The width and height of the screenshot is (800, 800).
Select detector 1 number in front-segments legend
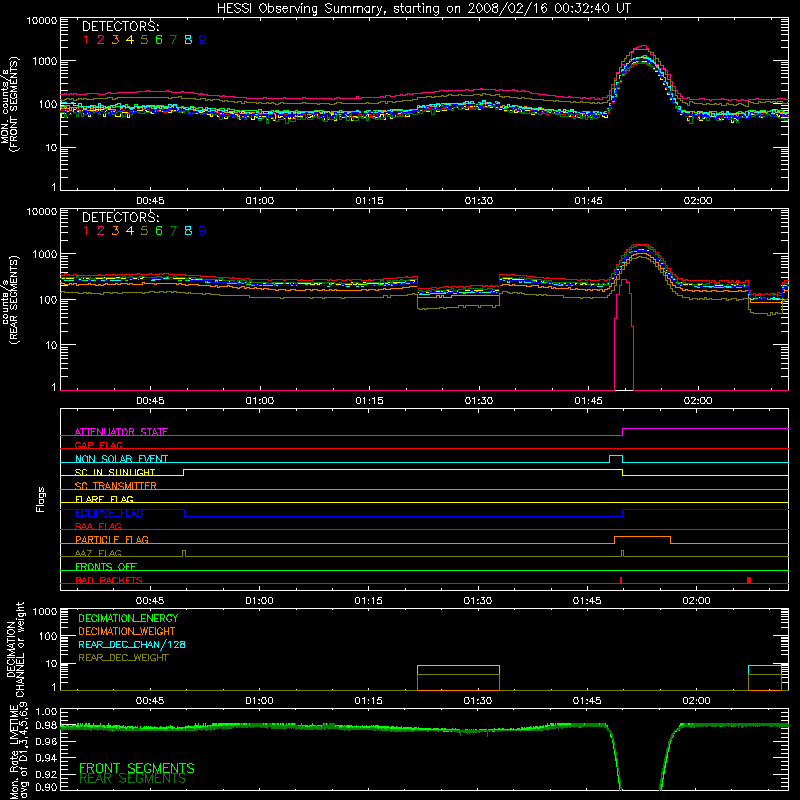pyautogui.click(x=86, y=40)
